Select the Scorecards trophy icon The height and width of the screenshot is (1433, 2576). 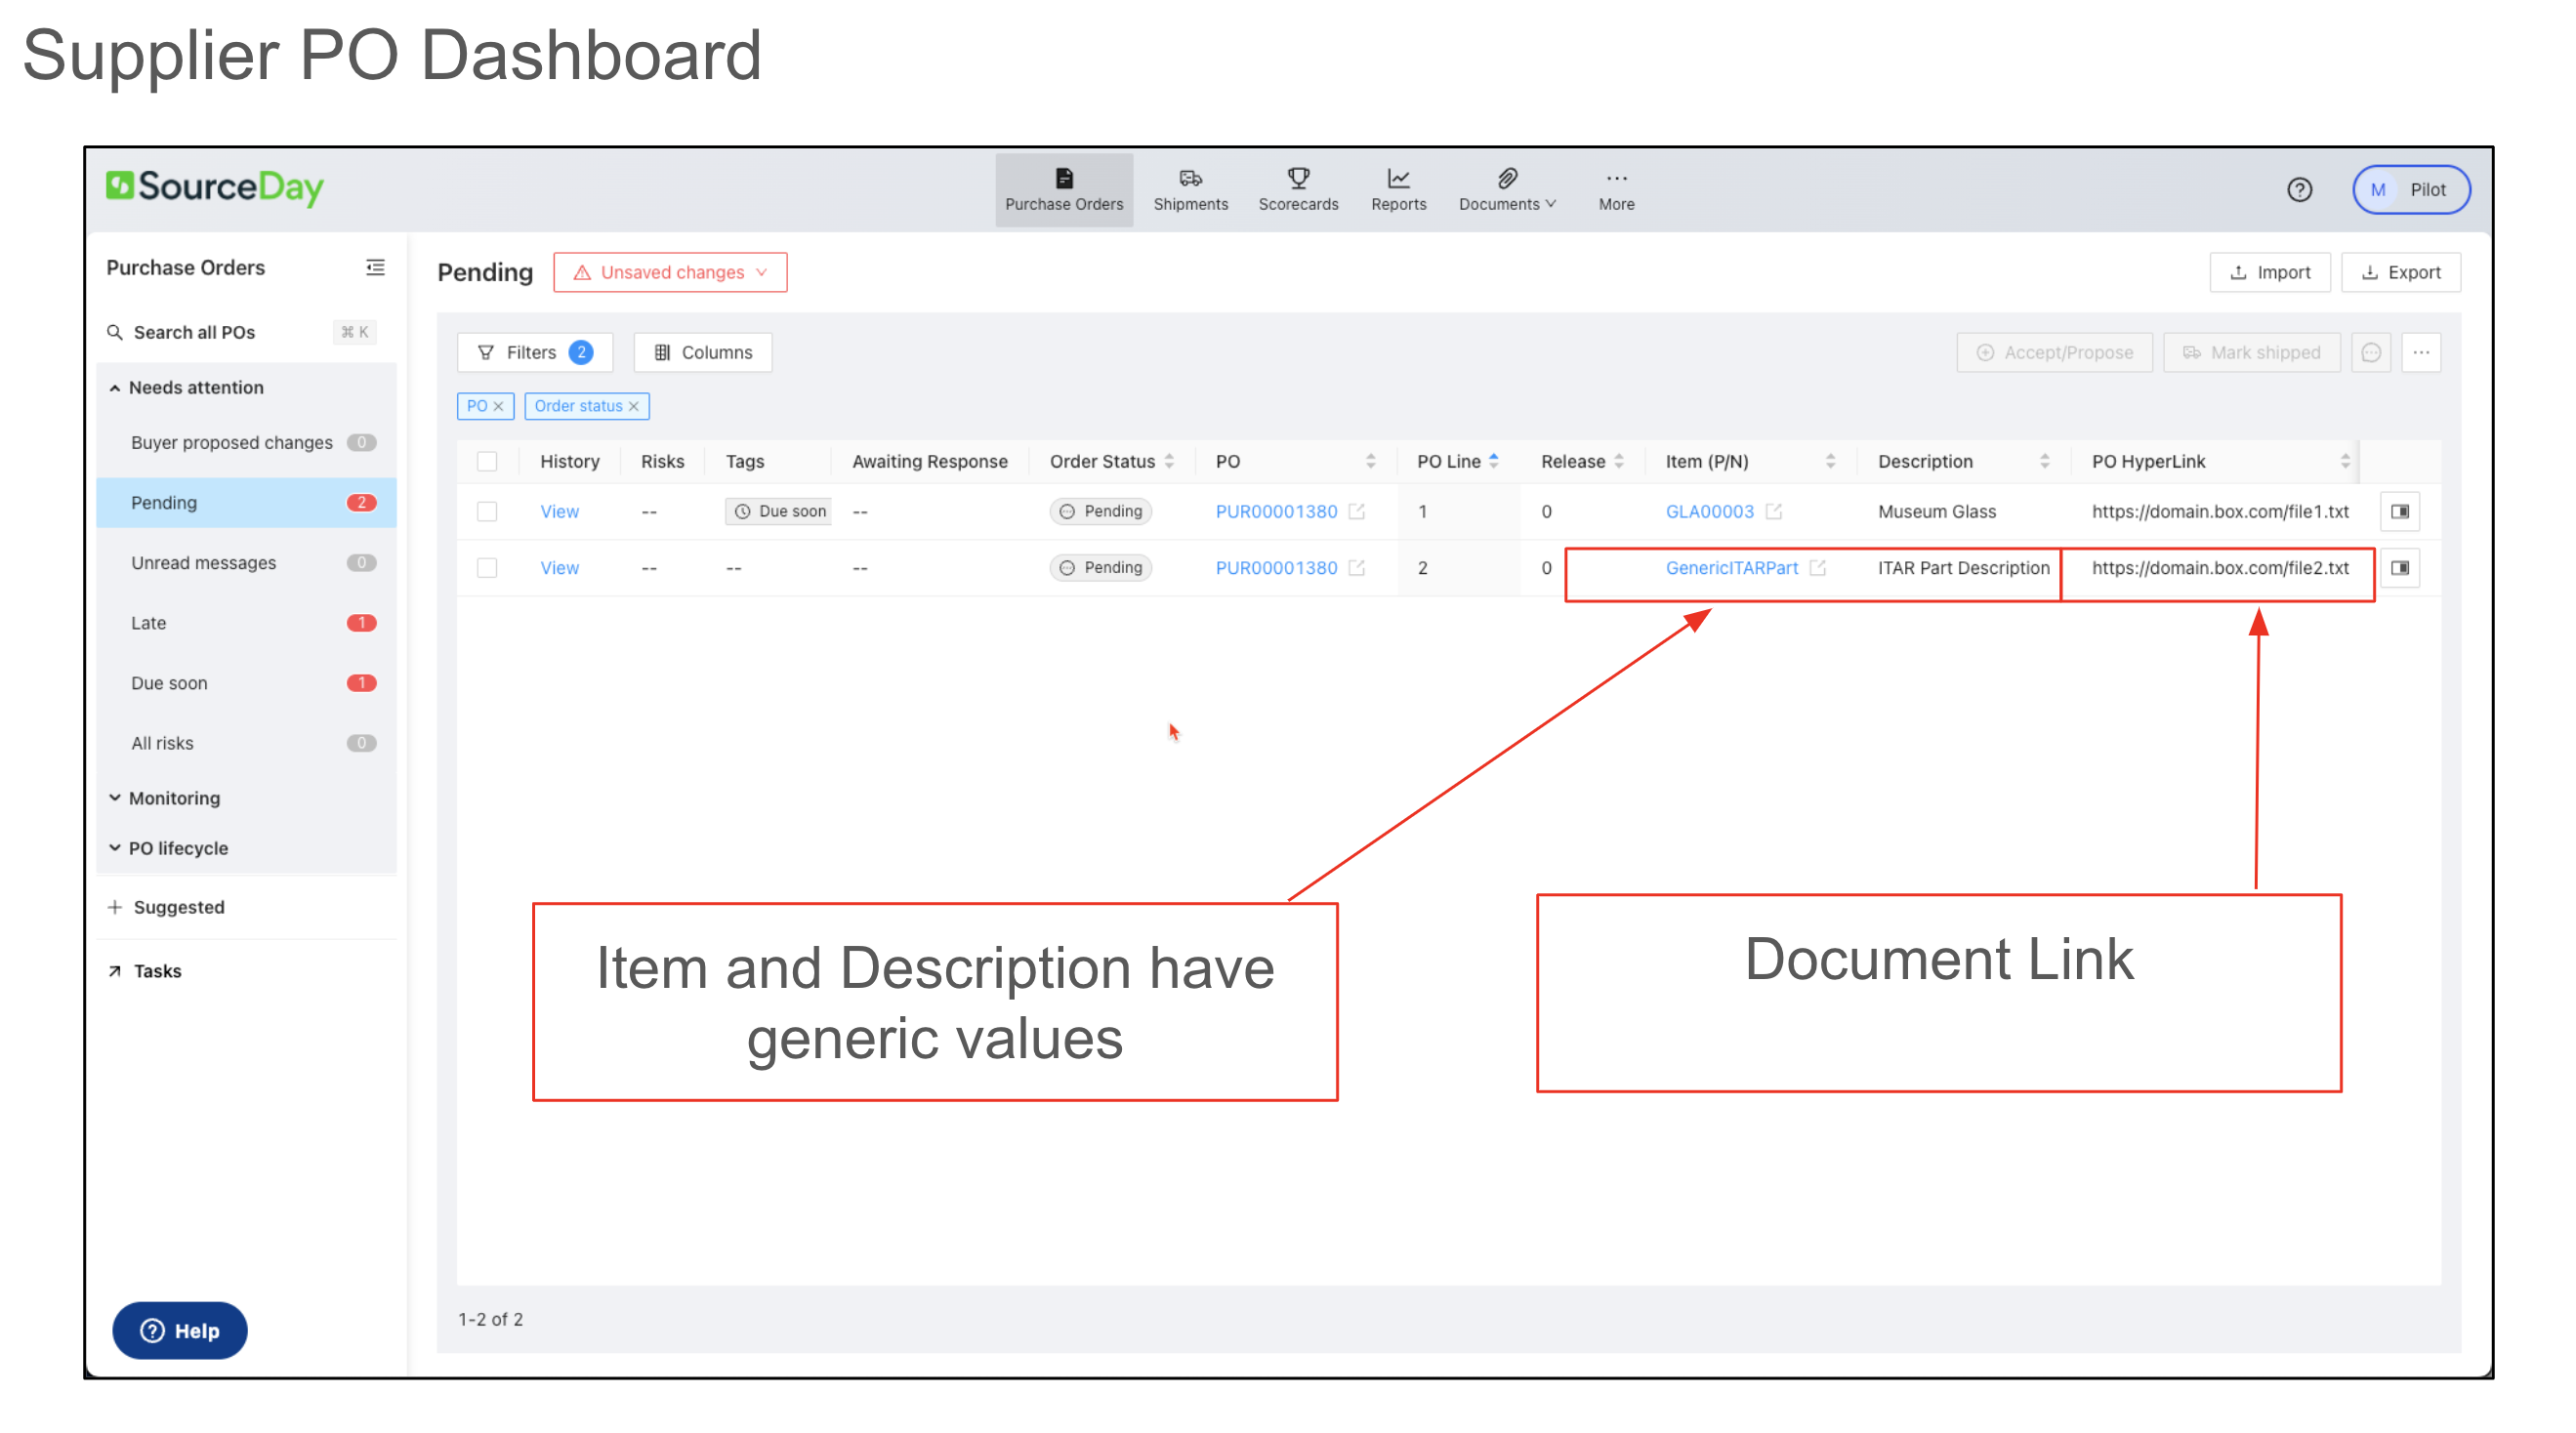tap(1298, 179)
